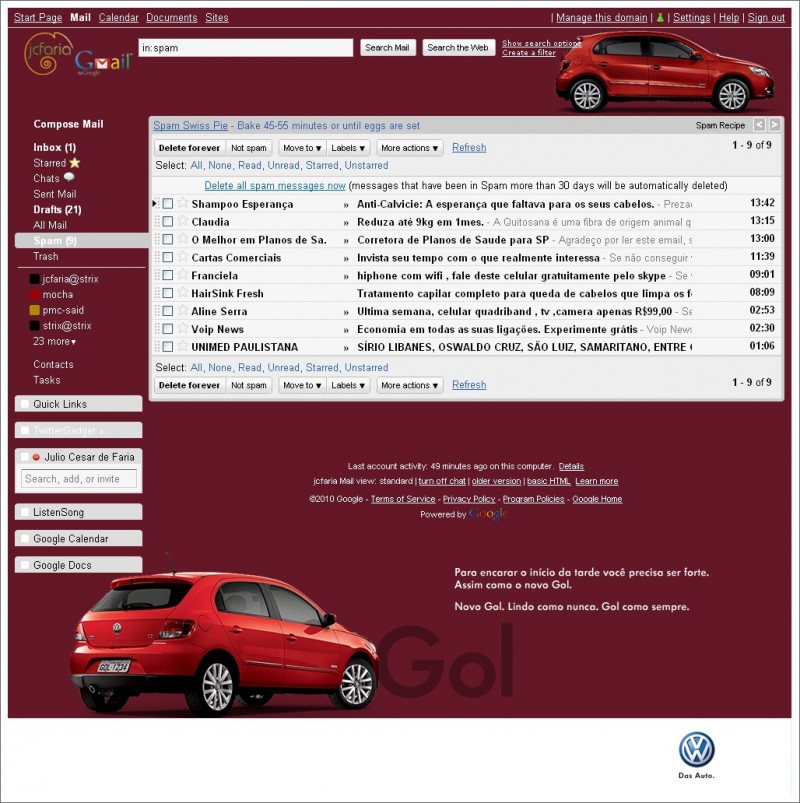
Task: Click the in:spam search field
Action: (x=246, y=48)
